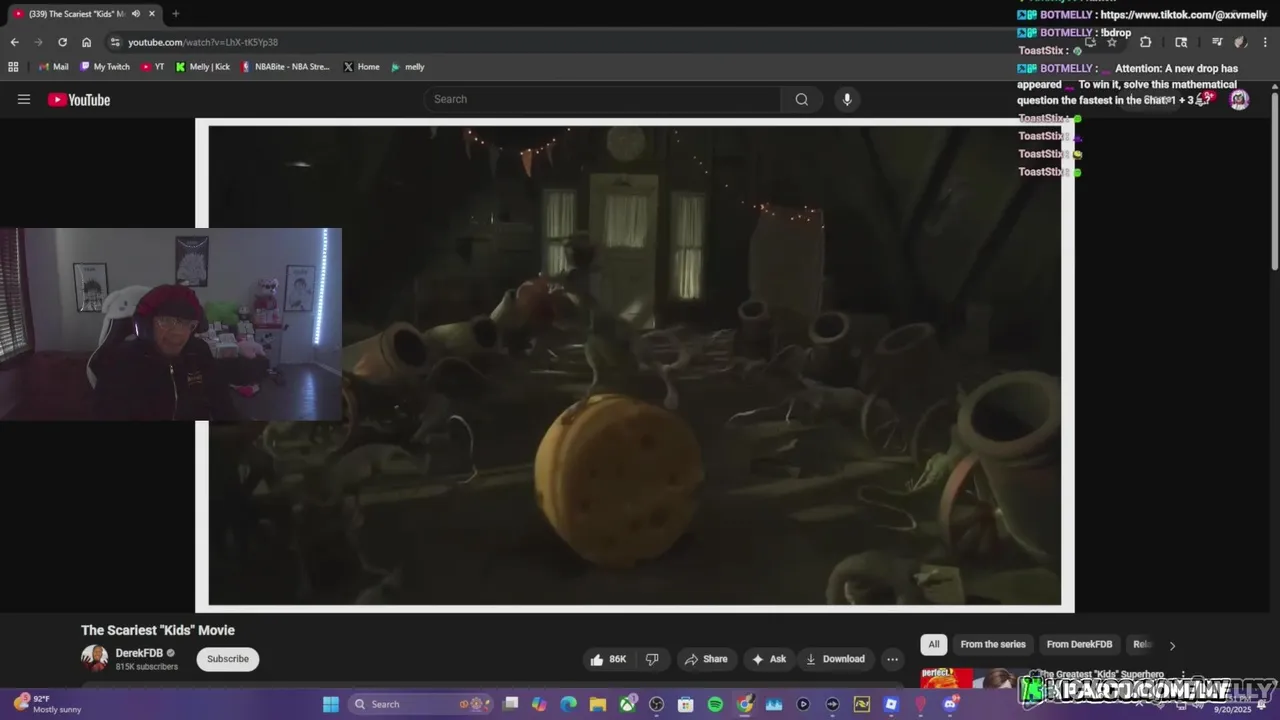Open the YouTube account avatar menu
The image size is (1280, 720).
pyautogui.click(x=1239, y=99)
